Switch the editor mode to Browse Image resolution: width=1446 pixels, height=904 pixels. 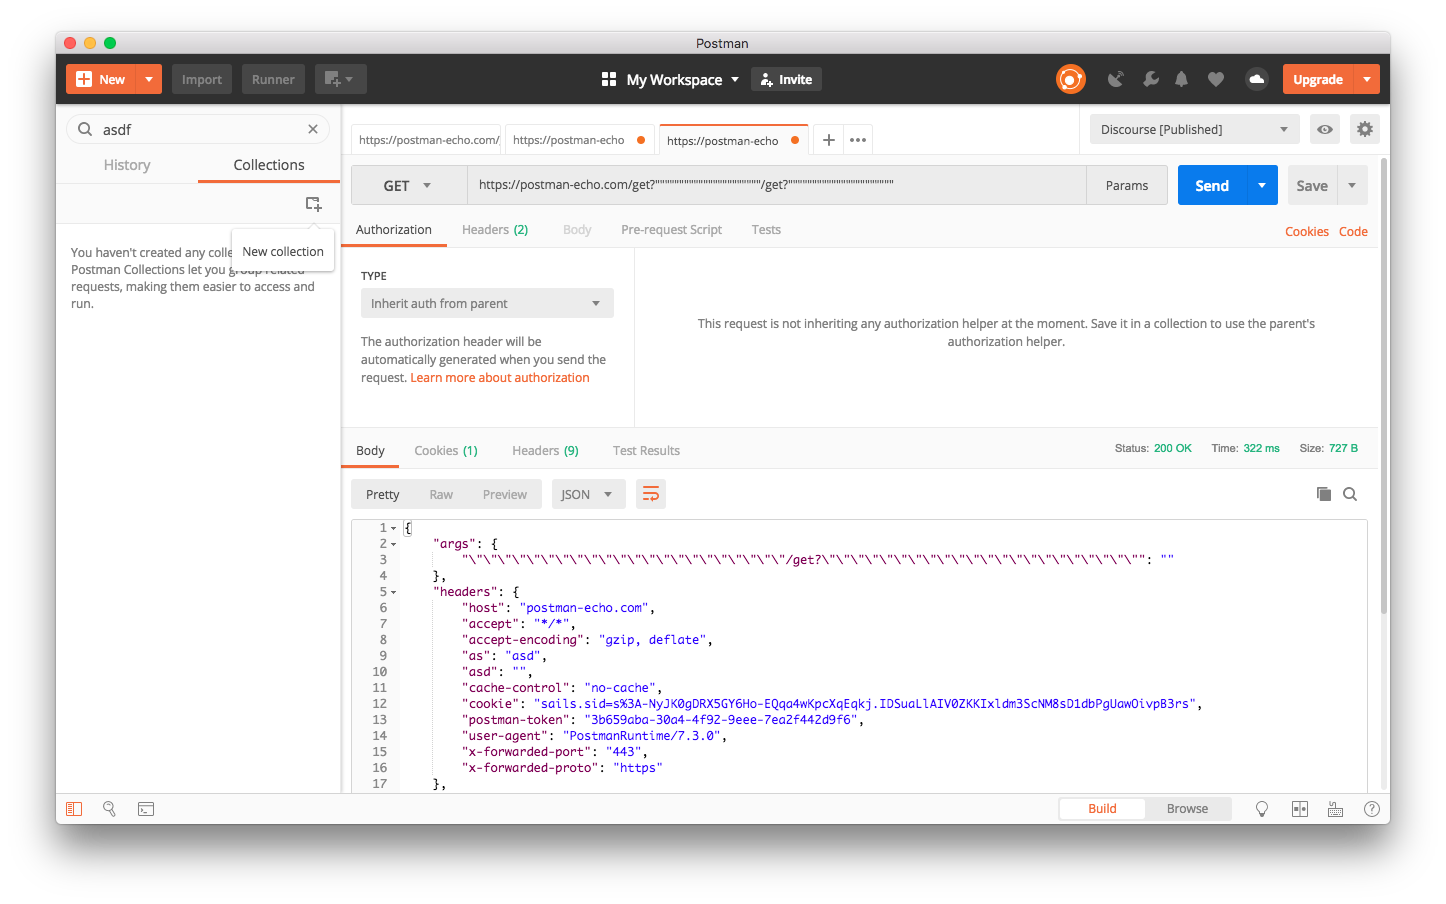point(1187,808)
